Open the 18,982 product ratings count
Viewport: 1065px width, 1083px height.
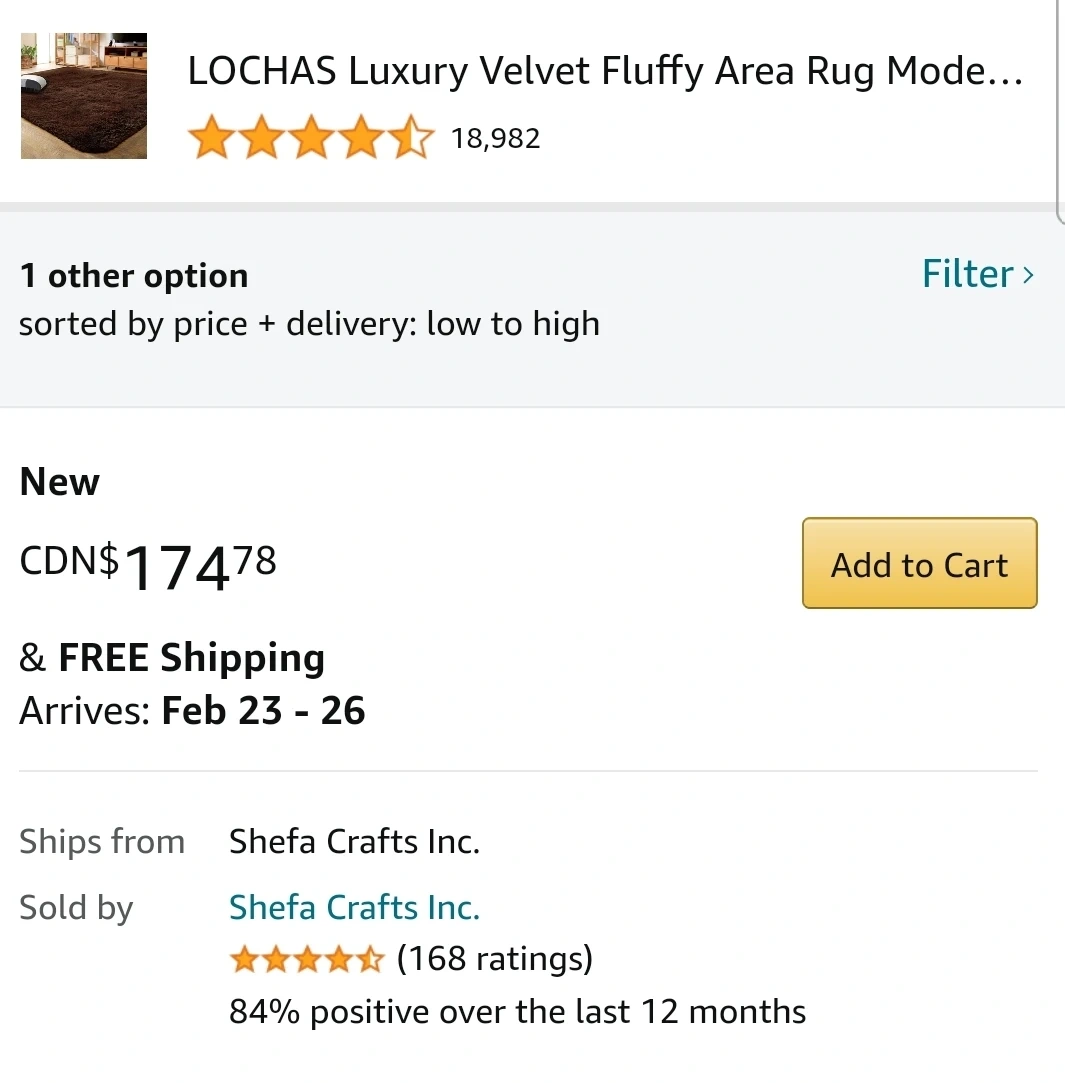(x=495, y=138)
